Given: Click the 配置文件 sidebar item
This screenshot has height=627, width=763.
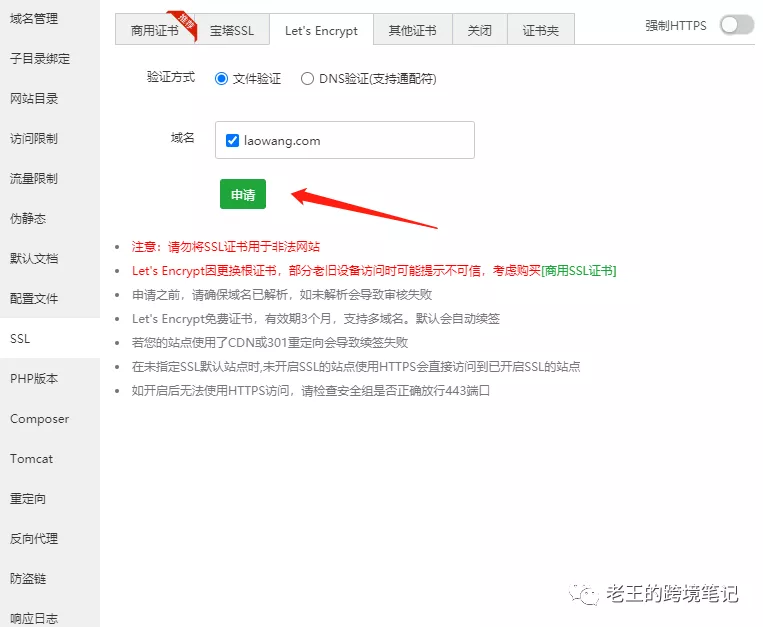Looking at the screenshot, I should coord(34,299).
